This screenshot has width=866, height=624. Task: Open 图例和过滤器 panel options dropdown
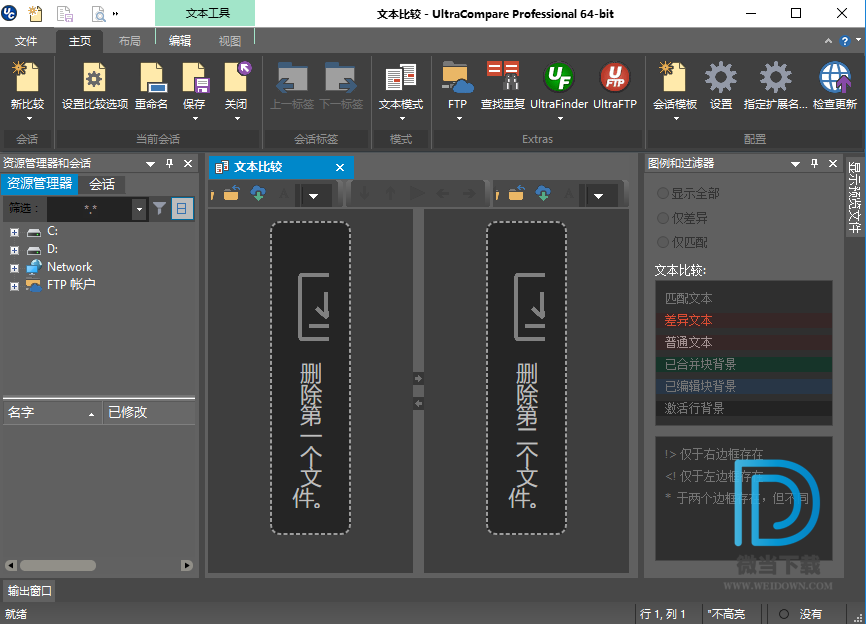795,164
